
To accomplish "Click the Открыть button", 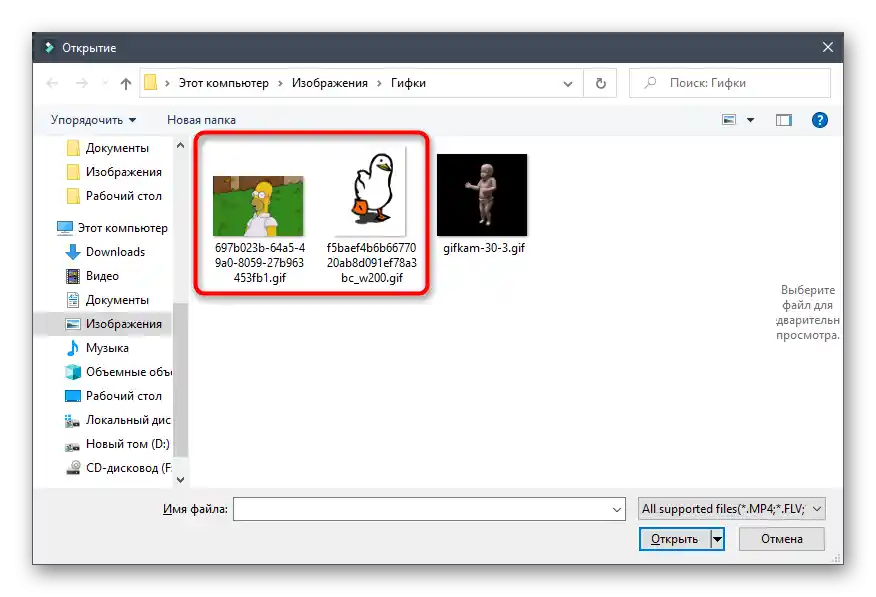I will [675, 539].
